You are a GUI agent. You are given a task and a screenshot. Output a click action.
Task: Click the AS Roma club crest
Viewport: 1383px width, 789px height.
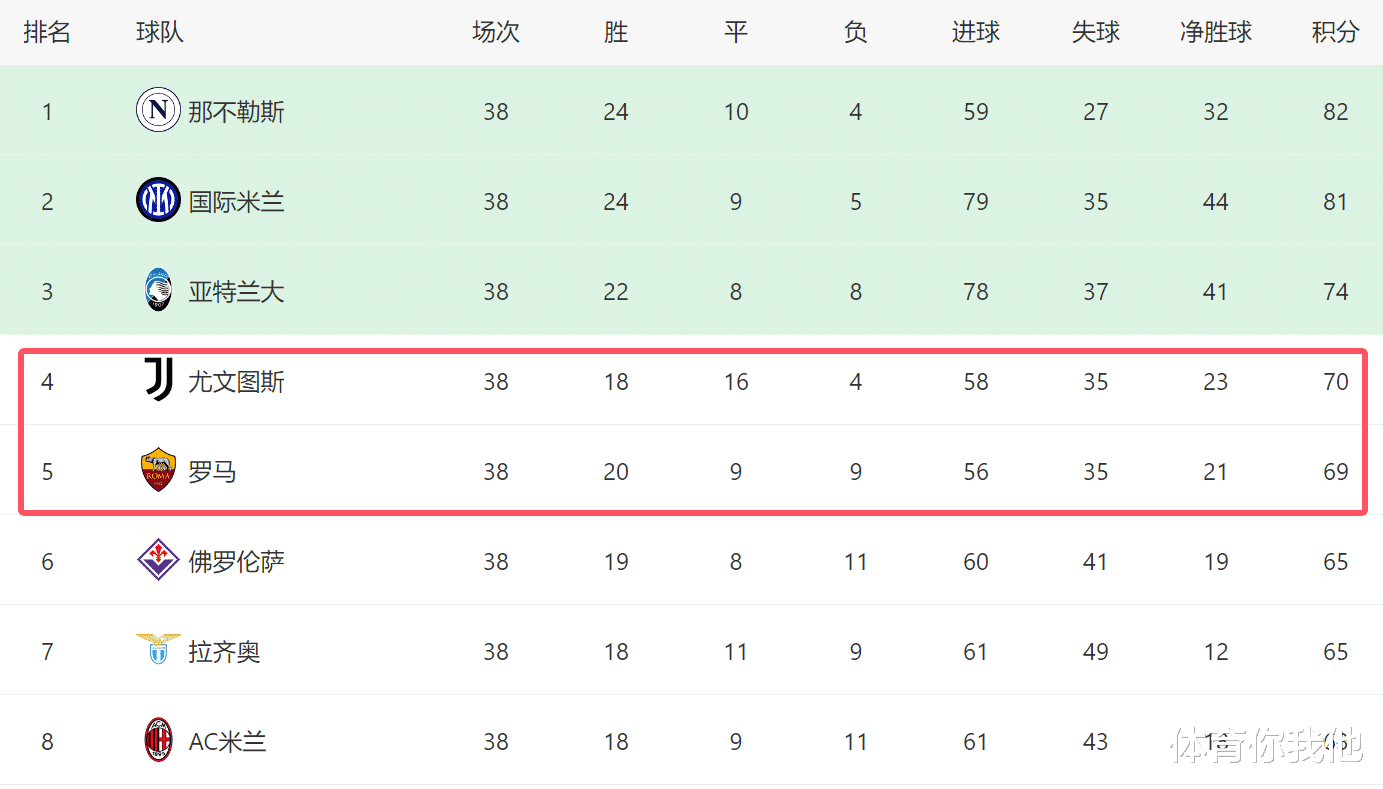tap(158, 470)
